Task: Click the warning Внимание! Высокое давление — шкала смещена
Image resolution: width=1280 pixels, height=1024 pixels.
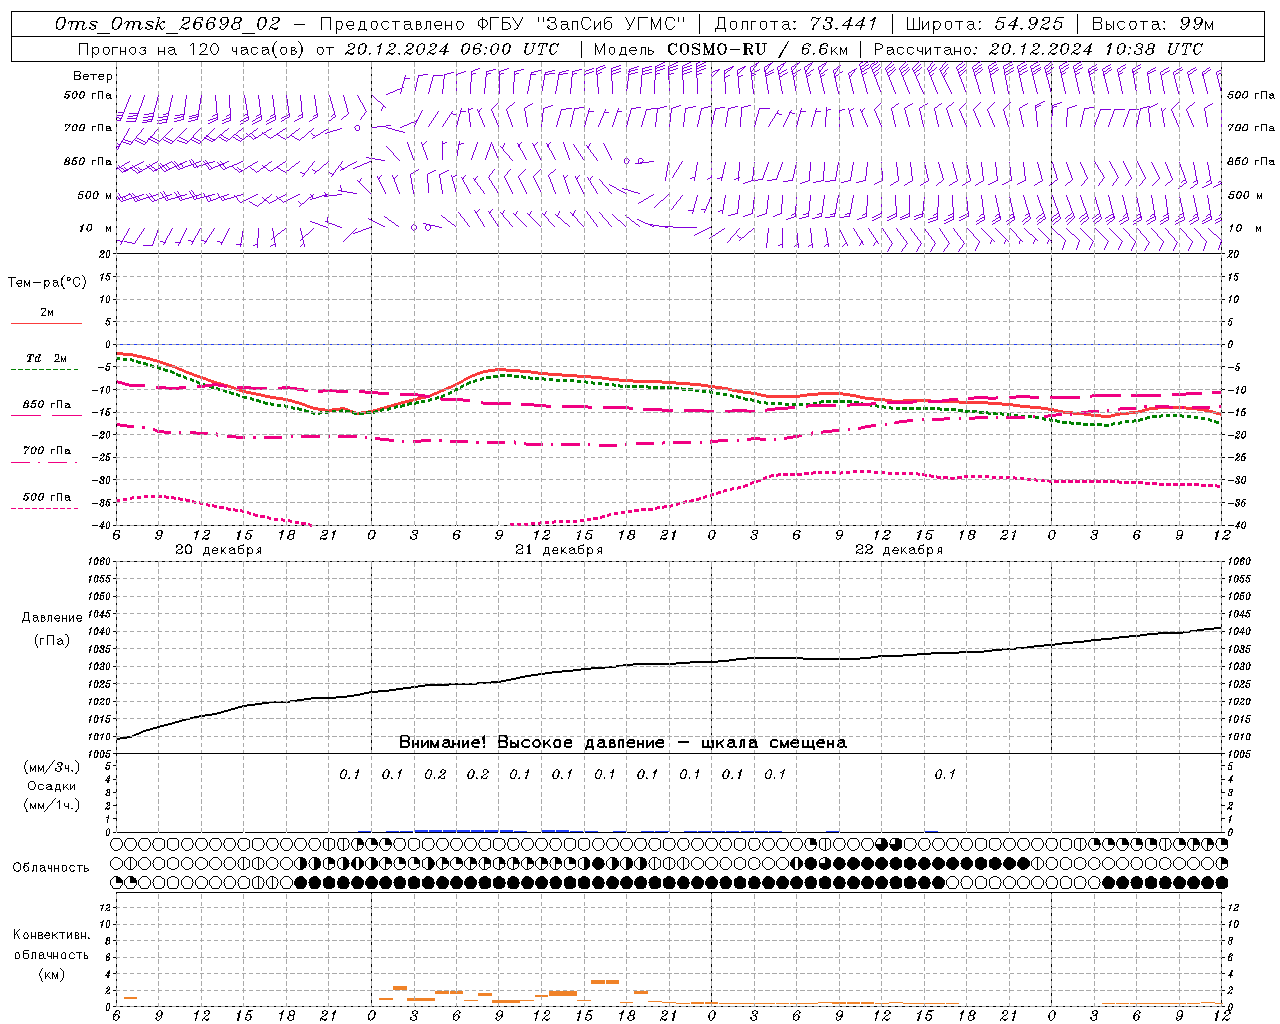Action: tap(623, 743)
